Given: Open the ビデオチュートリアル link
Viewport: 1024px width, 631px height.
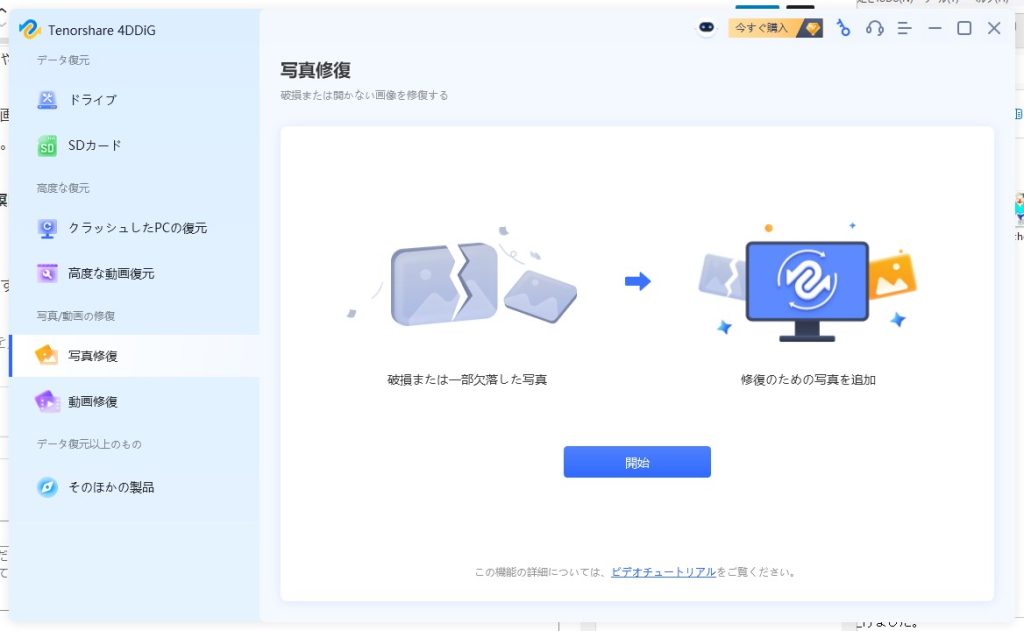Looking at the screenshot, I should (x=663, y=572).
